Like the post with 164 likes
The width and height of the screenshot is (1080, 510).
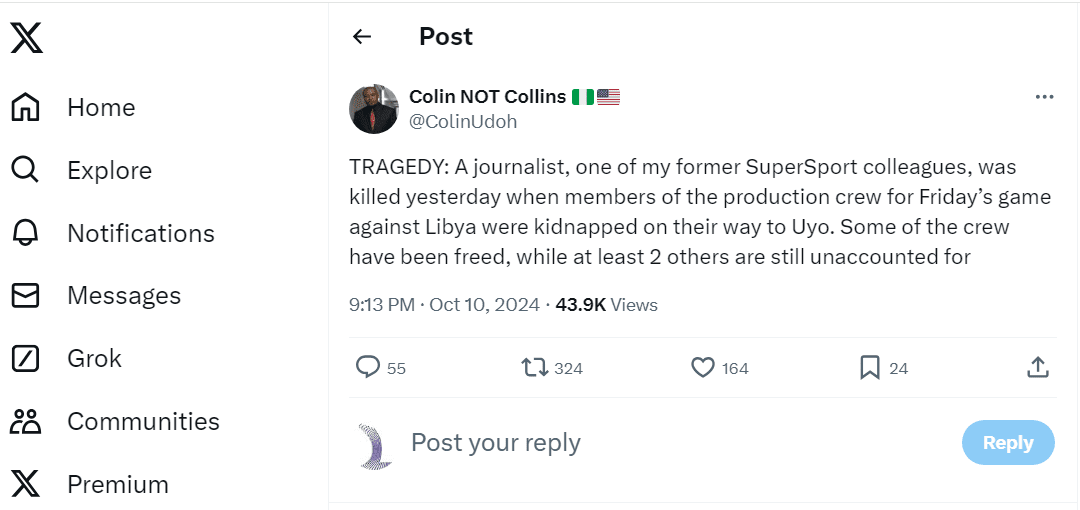click(x=703, y=367)
